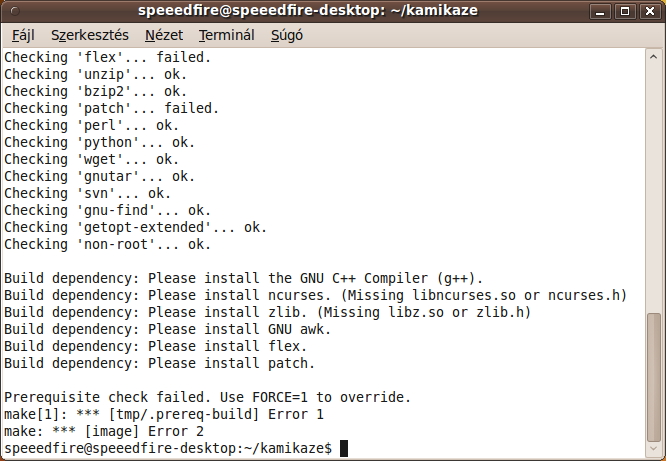Click the "make: *** [image] Error 2" line

(104, 431)
